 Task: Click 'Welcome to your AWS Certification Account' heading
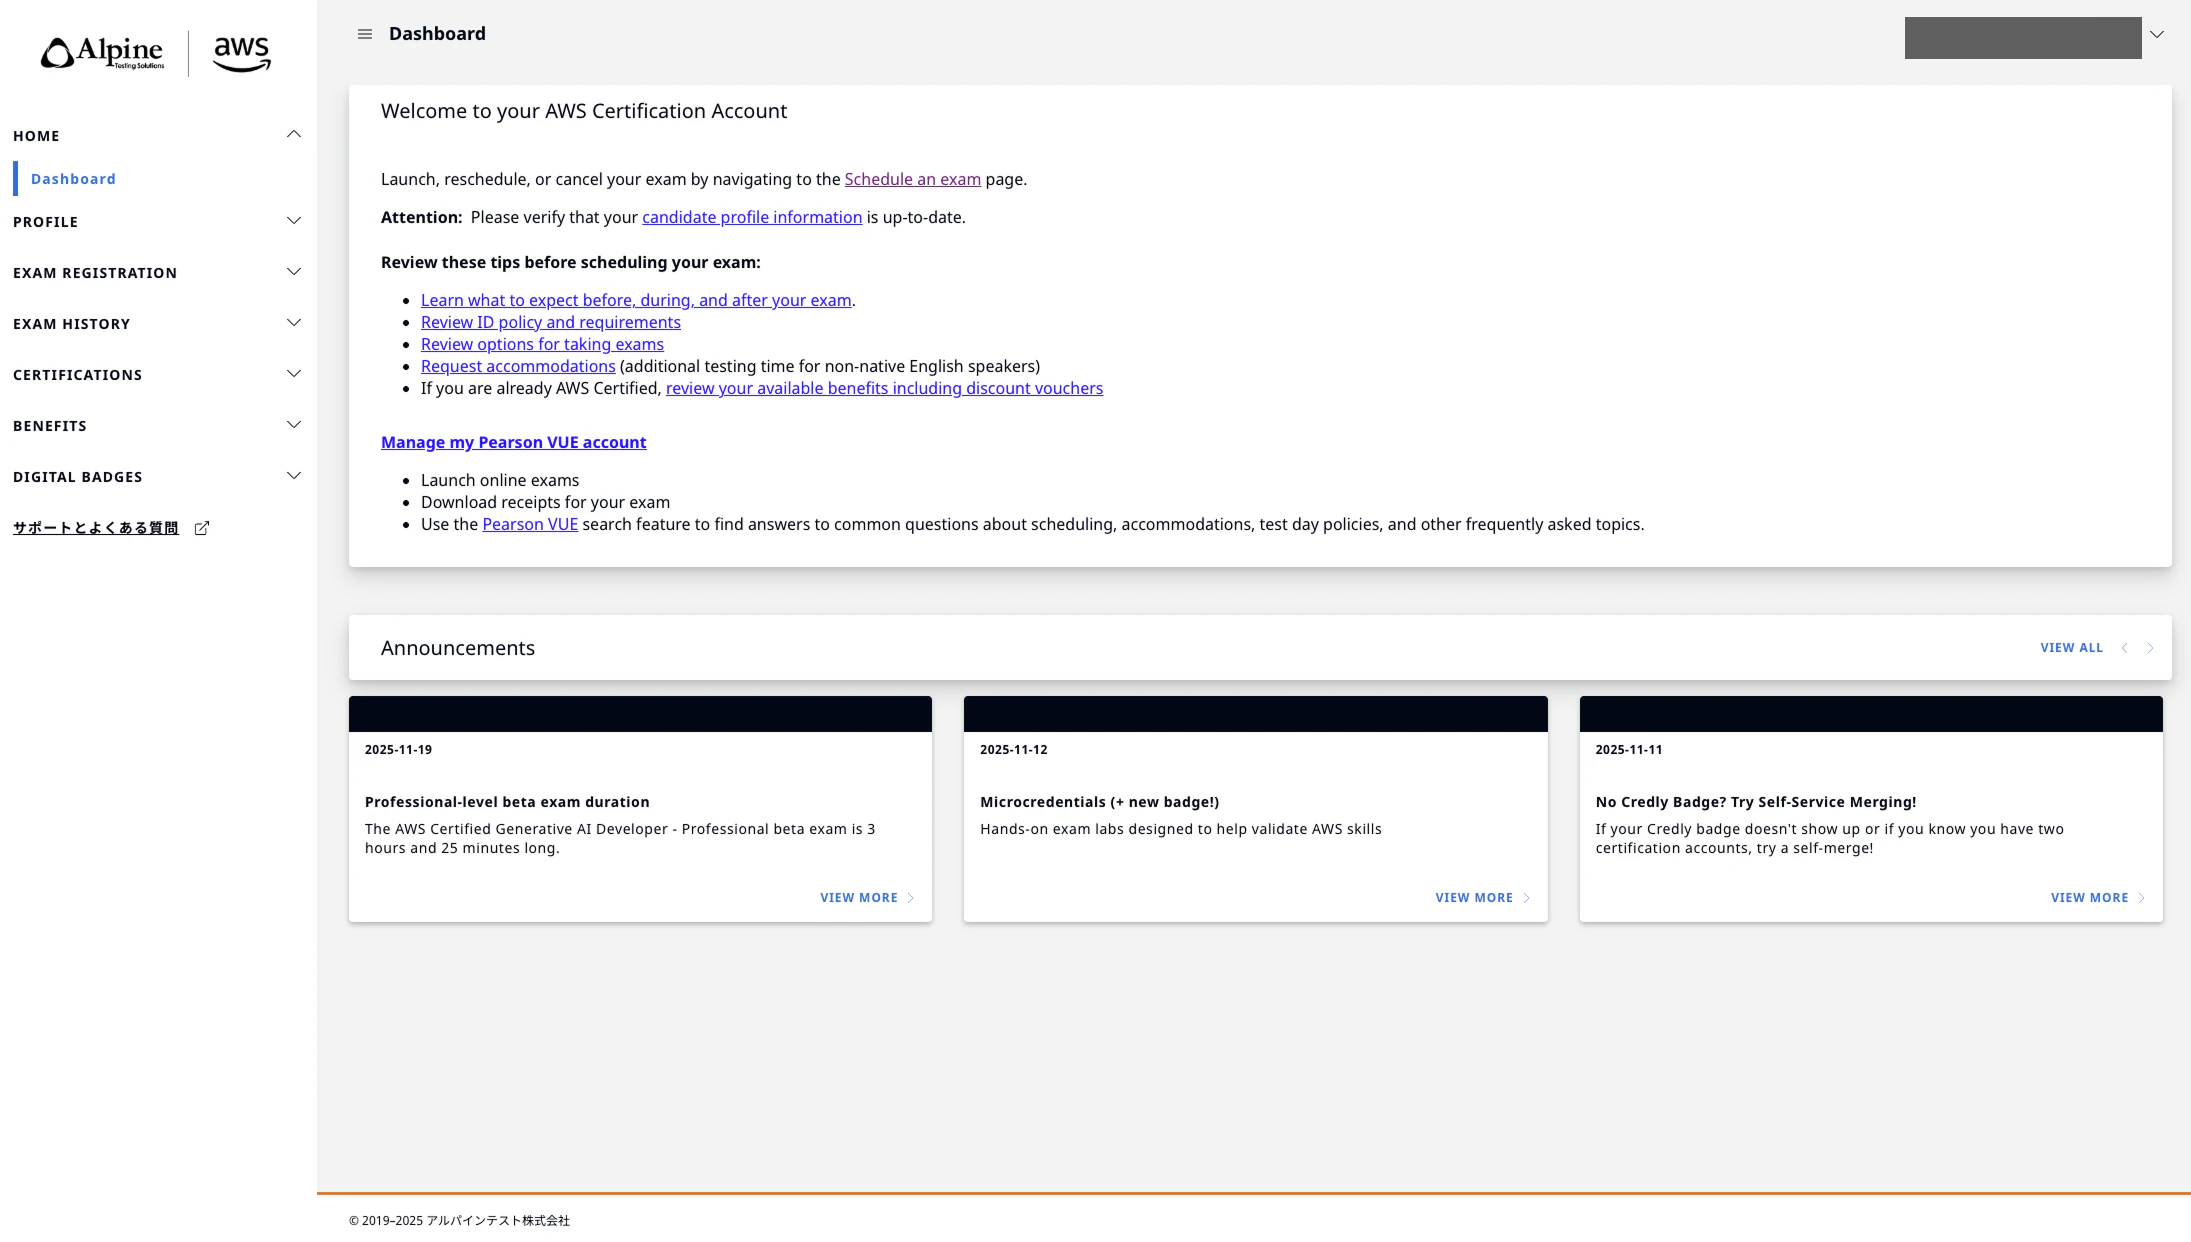(584, 111)
